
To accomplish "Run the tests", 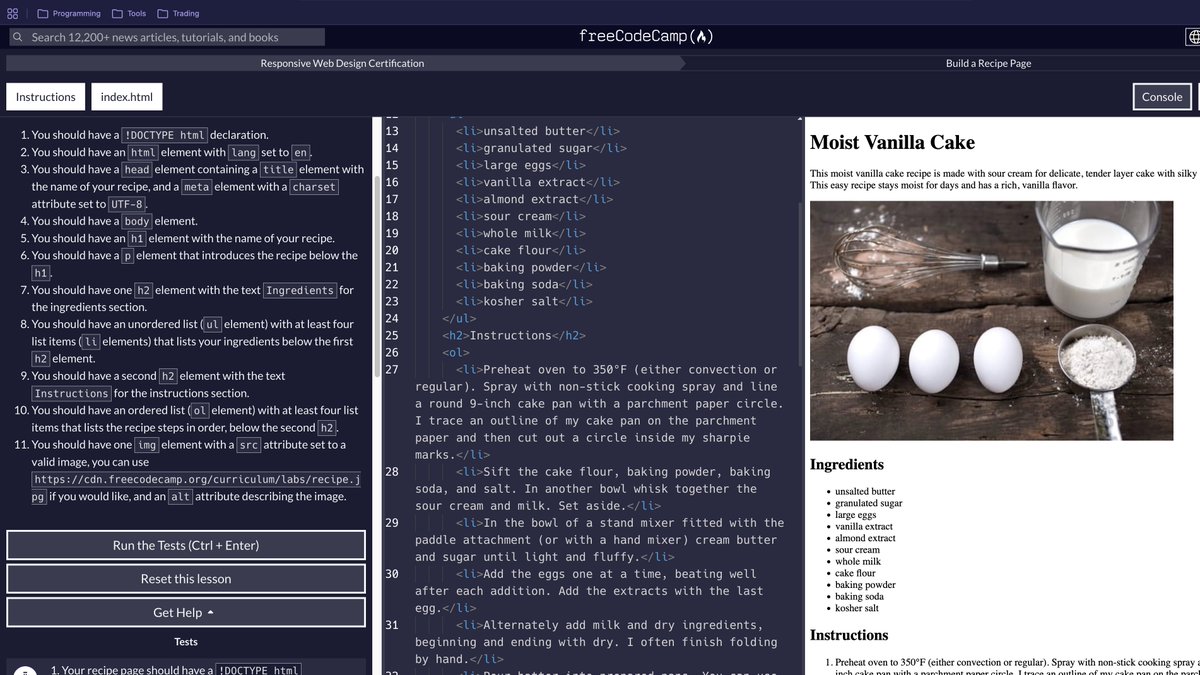I will click(185, 545).
